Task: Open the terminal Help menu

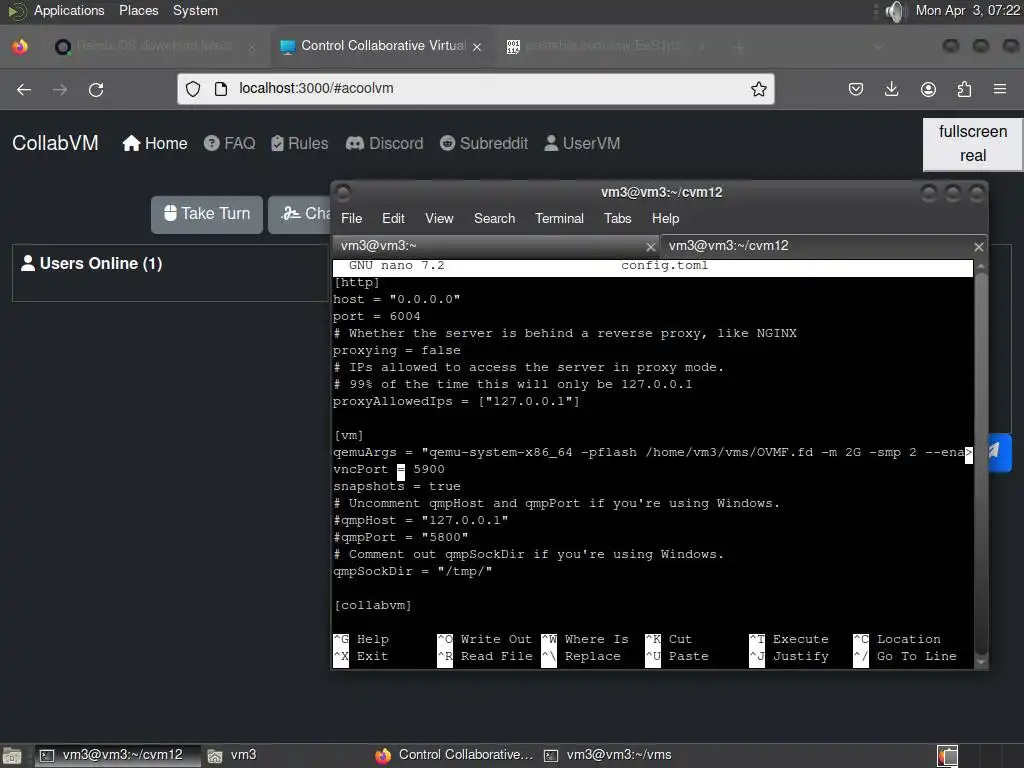Action: (665, 218)
